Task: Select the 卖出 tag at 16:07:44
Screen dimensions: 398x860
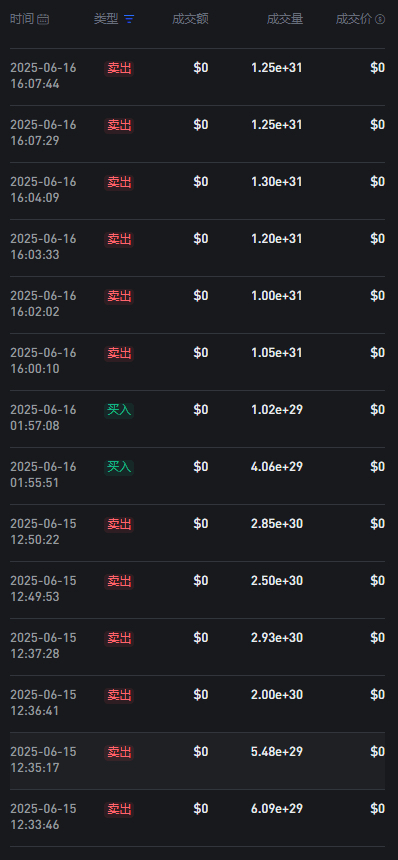Action: click(x=119, y=69)
